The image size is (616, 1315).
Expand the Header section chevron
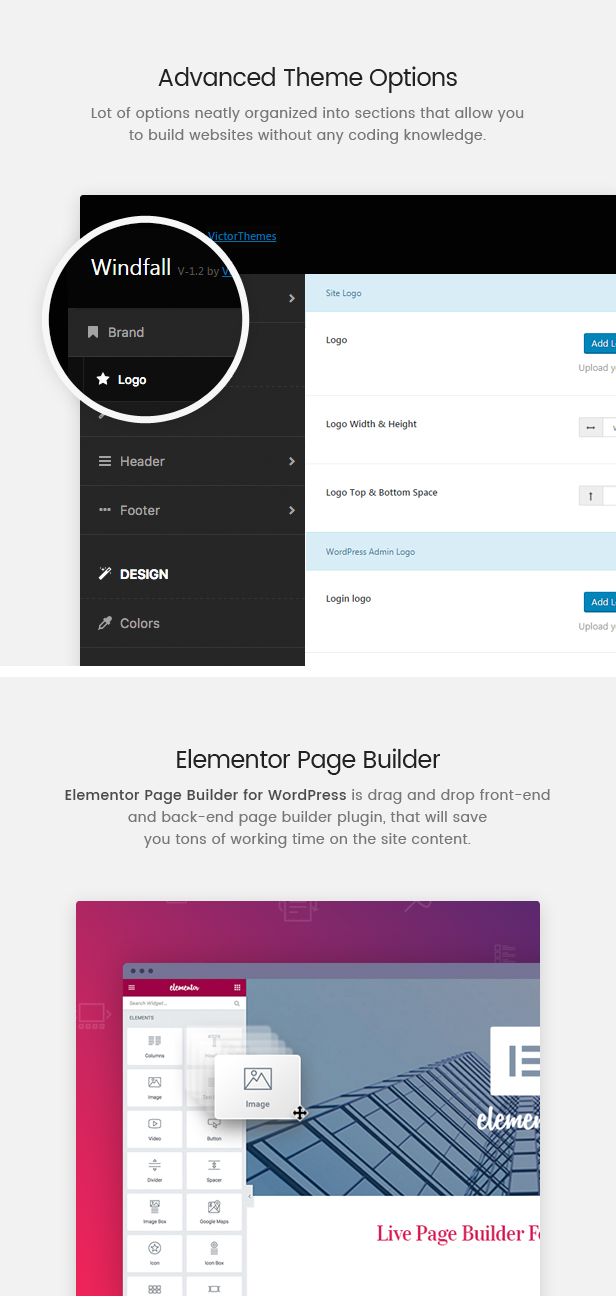click(292, 461)
